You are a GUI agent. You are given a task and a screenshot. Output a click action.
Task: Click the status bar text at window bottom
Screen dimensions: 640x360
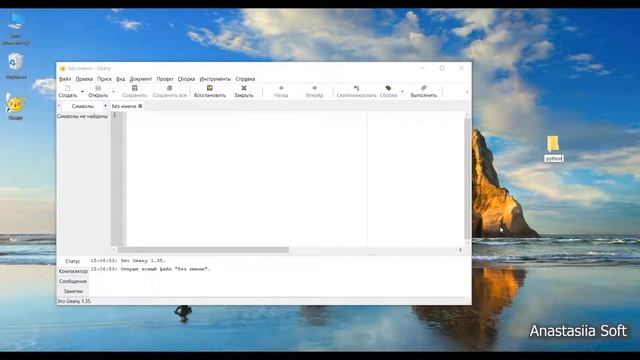tap(74, 301)
